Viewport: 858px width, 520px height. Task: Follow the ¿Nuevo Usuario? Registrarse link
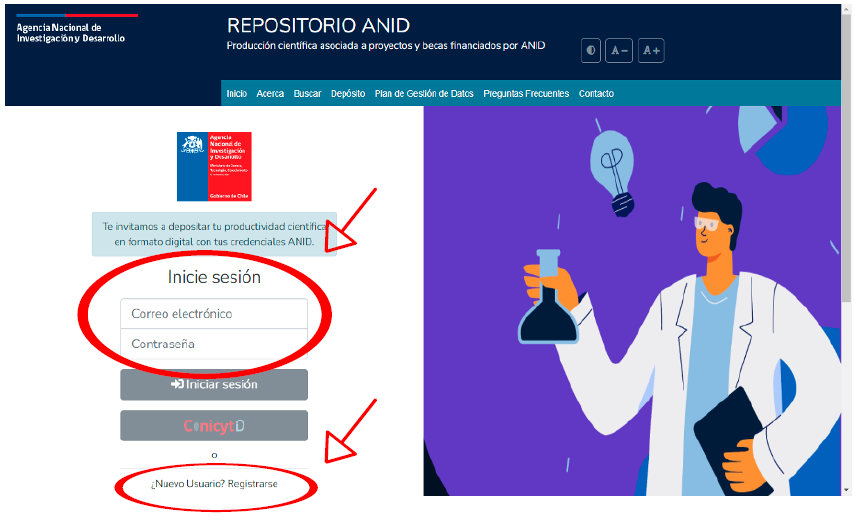click(214, 484)
